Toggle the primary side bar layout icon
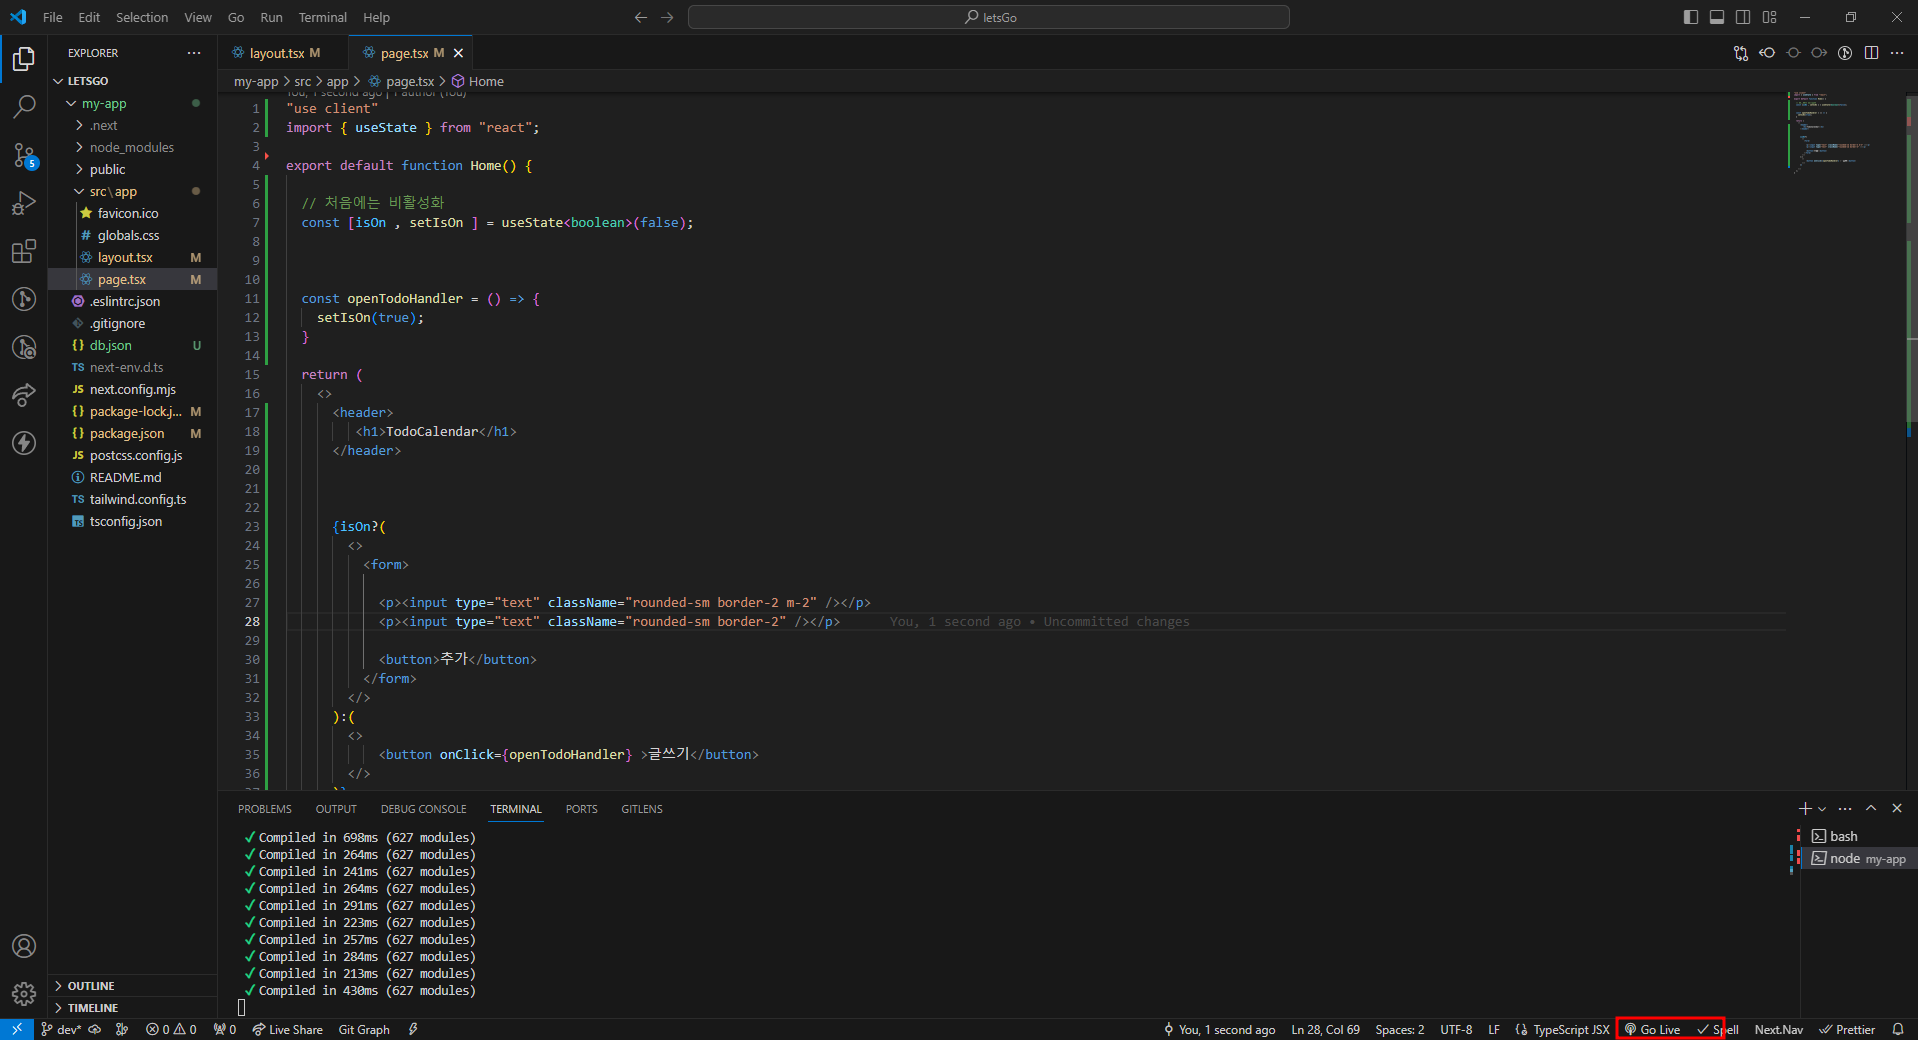1918x1040 pixels. [x=1691, y=17]
